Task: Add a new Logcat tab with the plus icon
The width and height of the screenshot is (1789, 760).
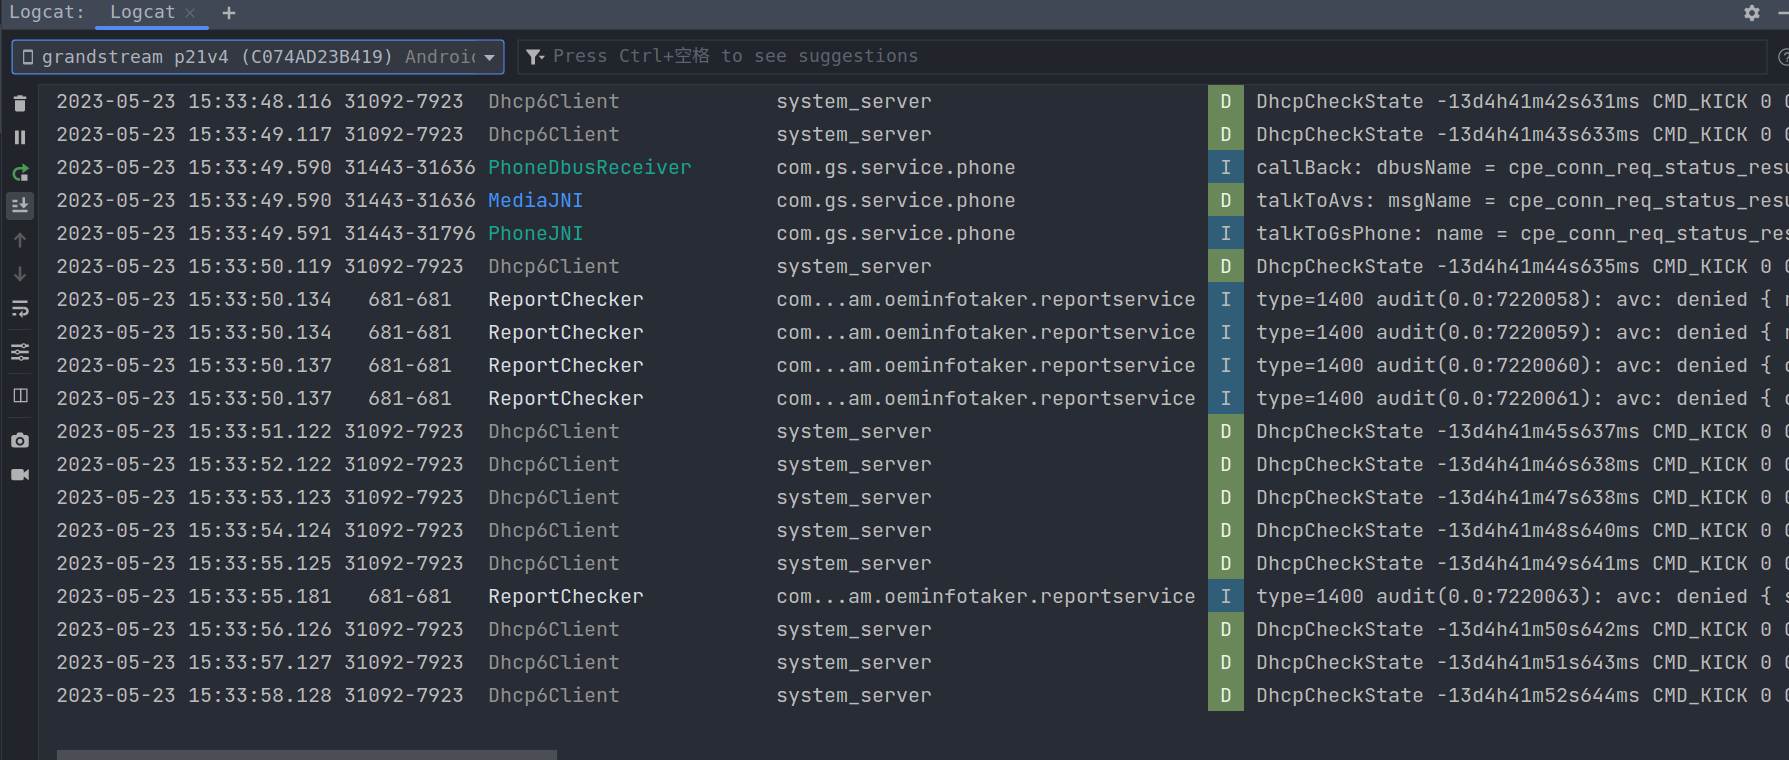Action: 229,13
